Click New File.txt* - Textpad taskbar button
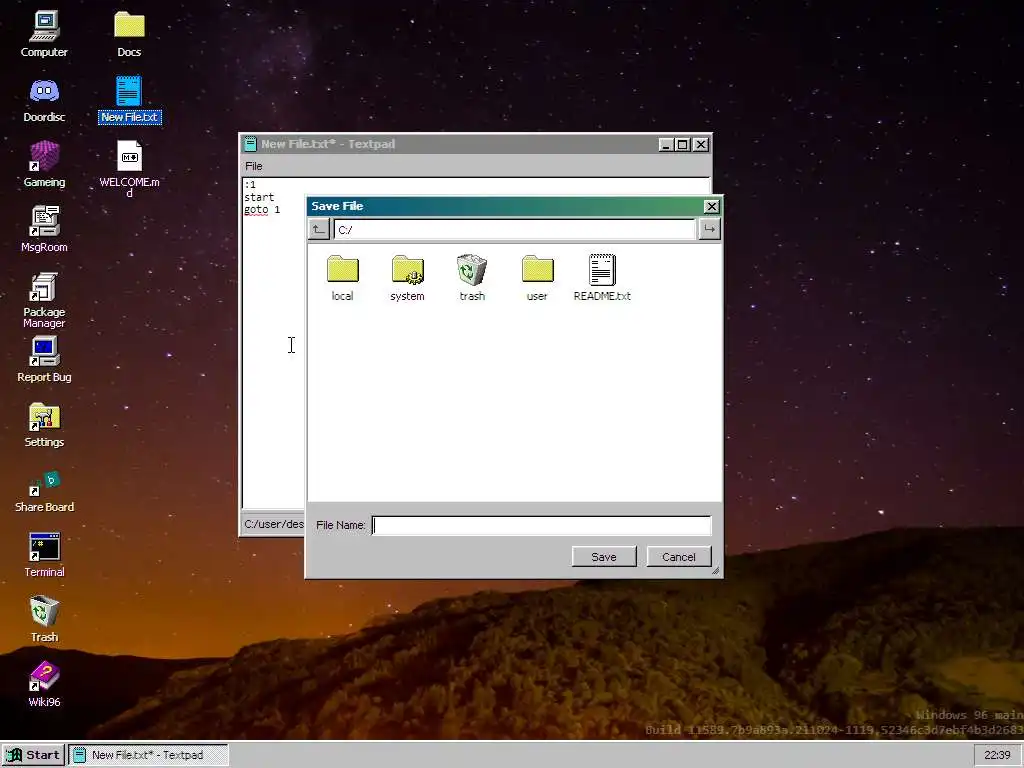 pyautogui.click(x=148, y=755)
